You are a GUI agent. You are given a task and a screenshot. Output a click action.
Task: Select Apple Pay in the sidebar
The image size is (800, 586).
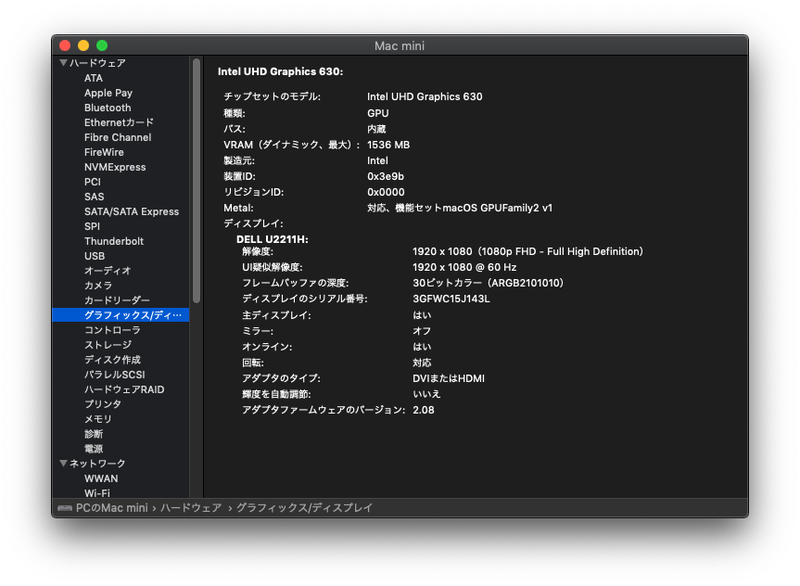click(108, 93)
